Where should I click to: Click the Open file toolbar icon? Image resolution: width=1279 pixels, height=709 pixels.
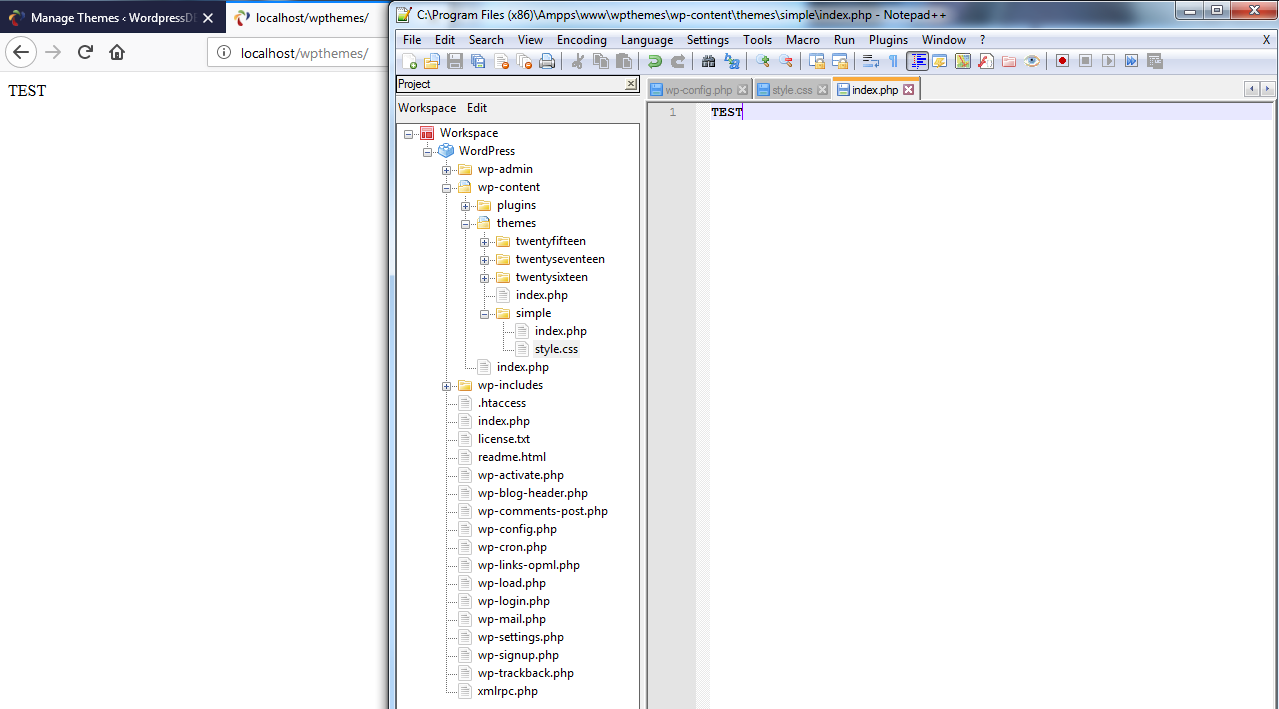(432, 61)
